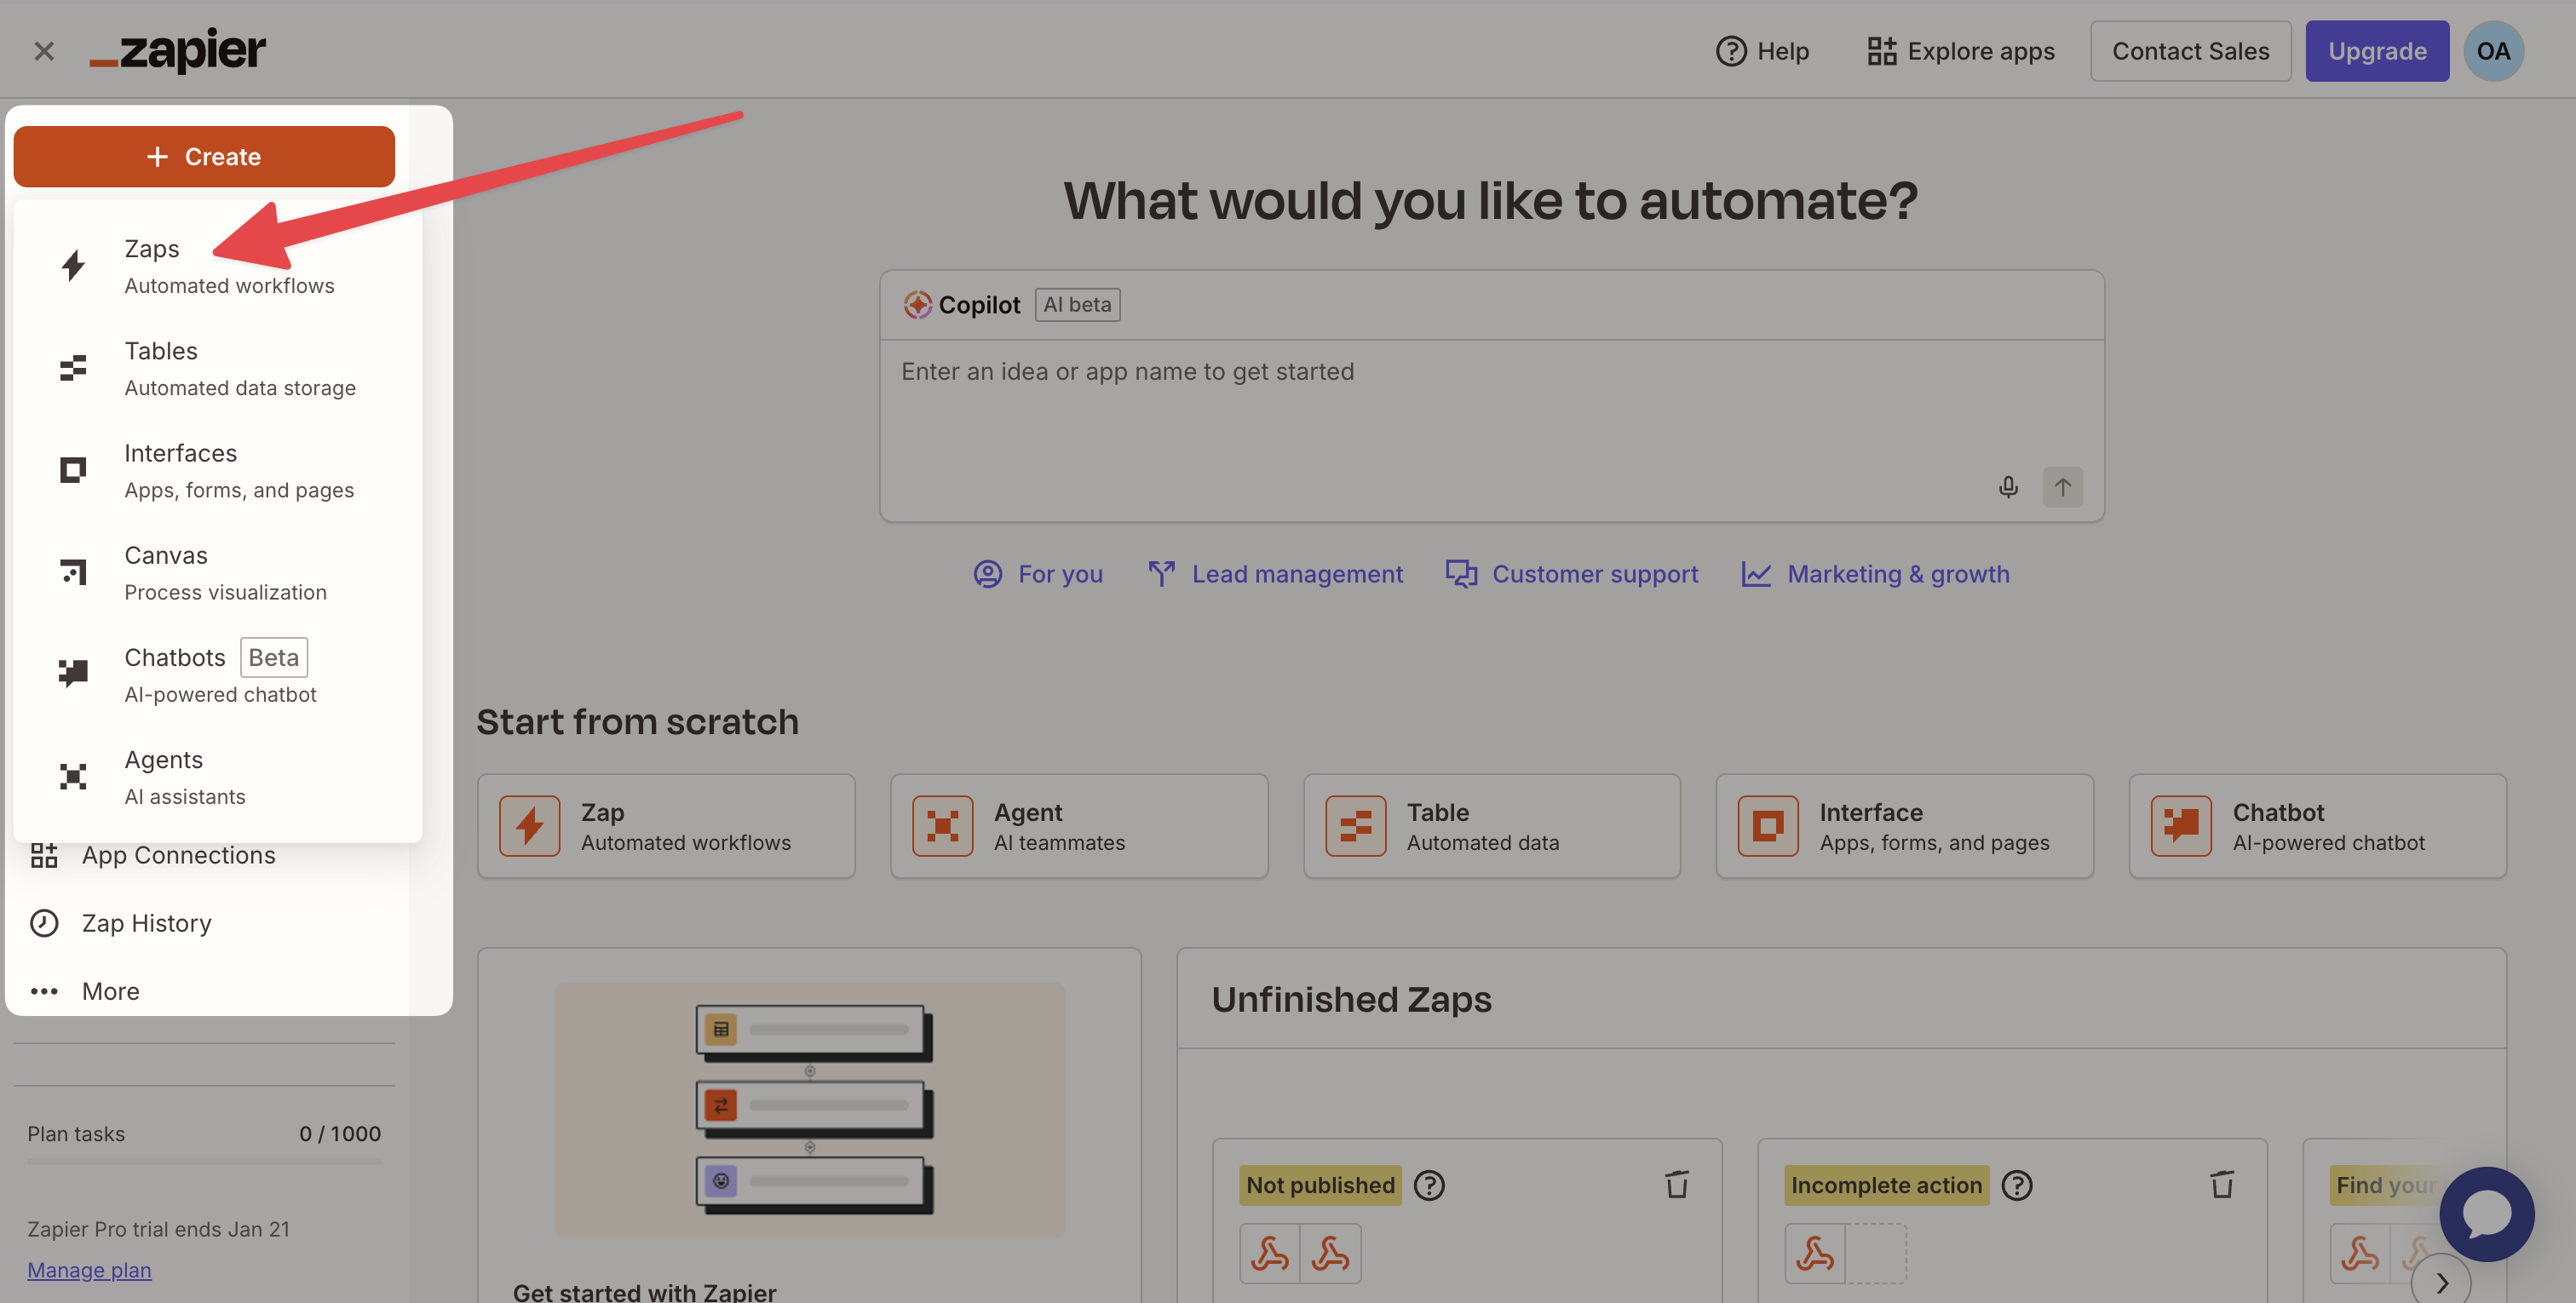The width and height of the screenshot is (2576, 1303).
Task: Delete the Incomplete action Zap with trash icon
Action: [x=2221, y=1184]
